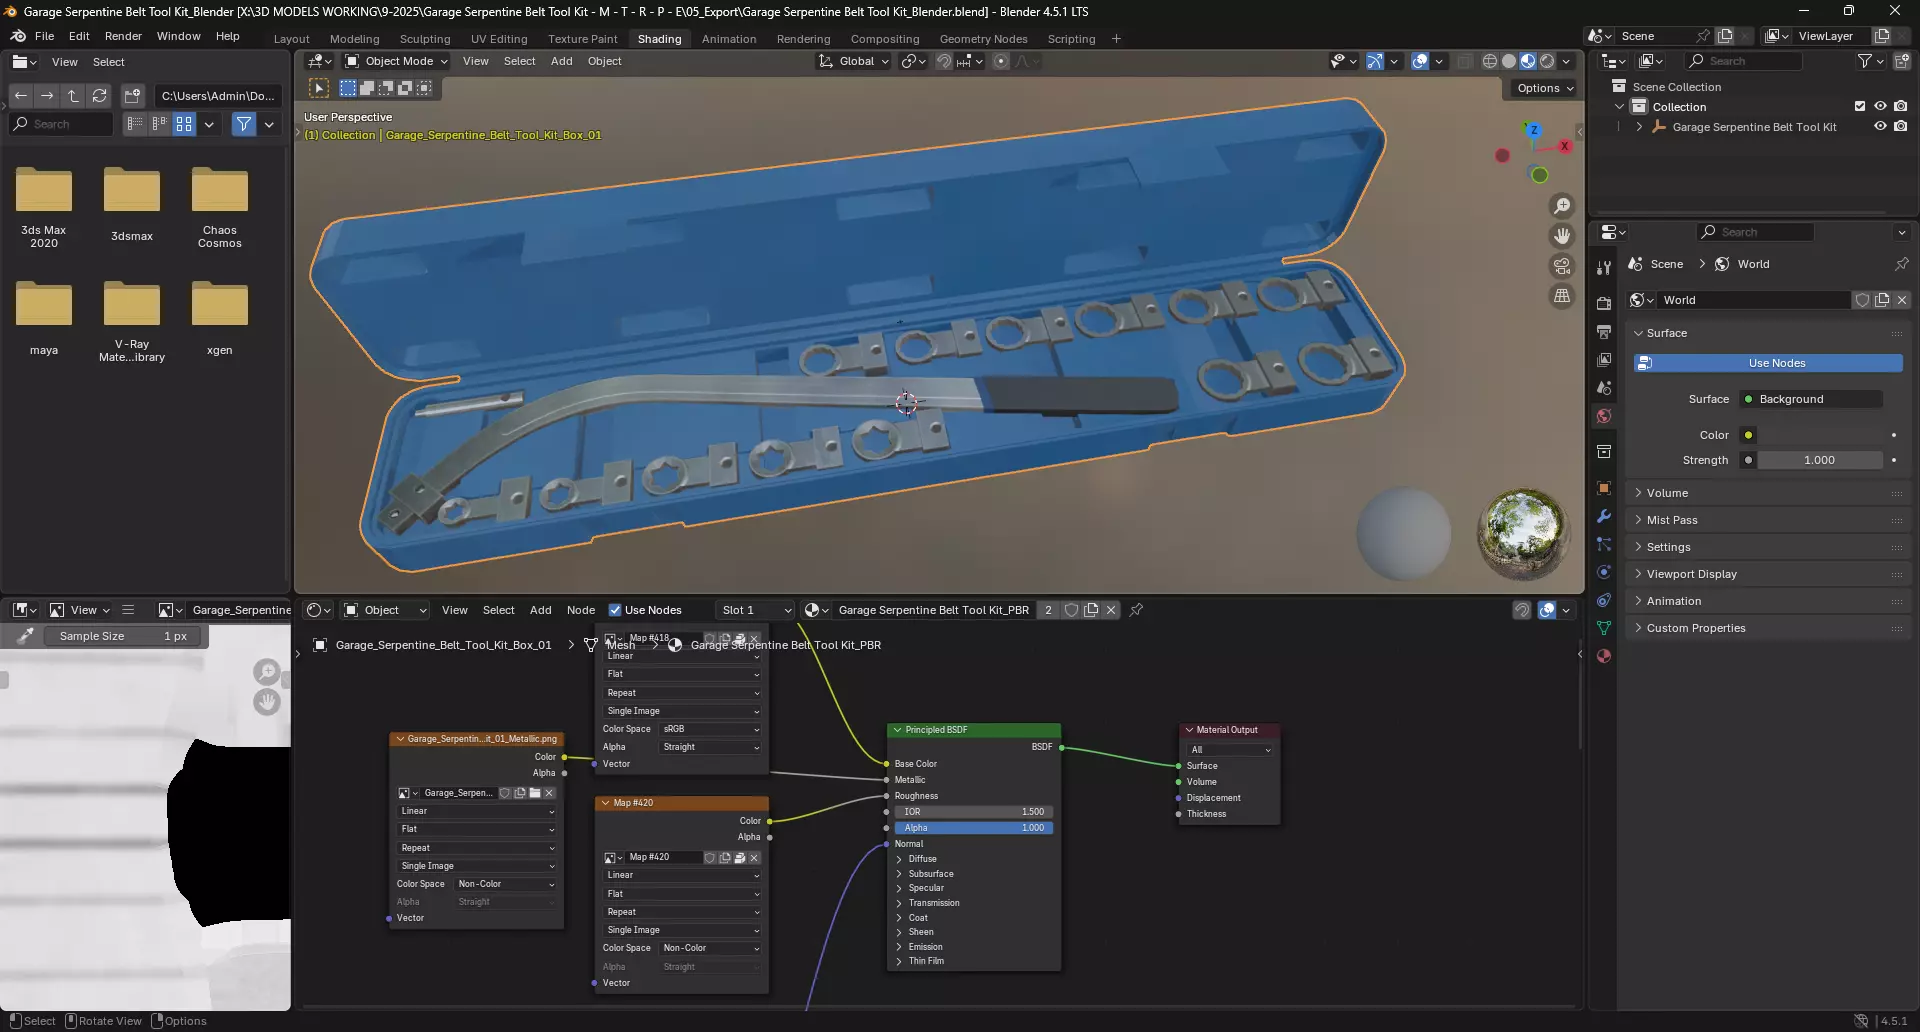
Task: Click the file browser parent directory arrow
Action: coord(73,96)
